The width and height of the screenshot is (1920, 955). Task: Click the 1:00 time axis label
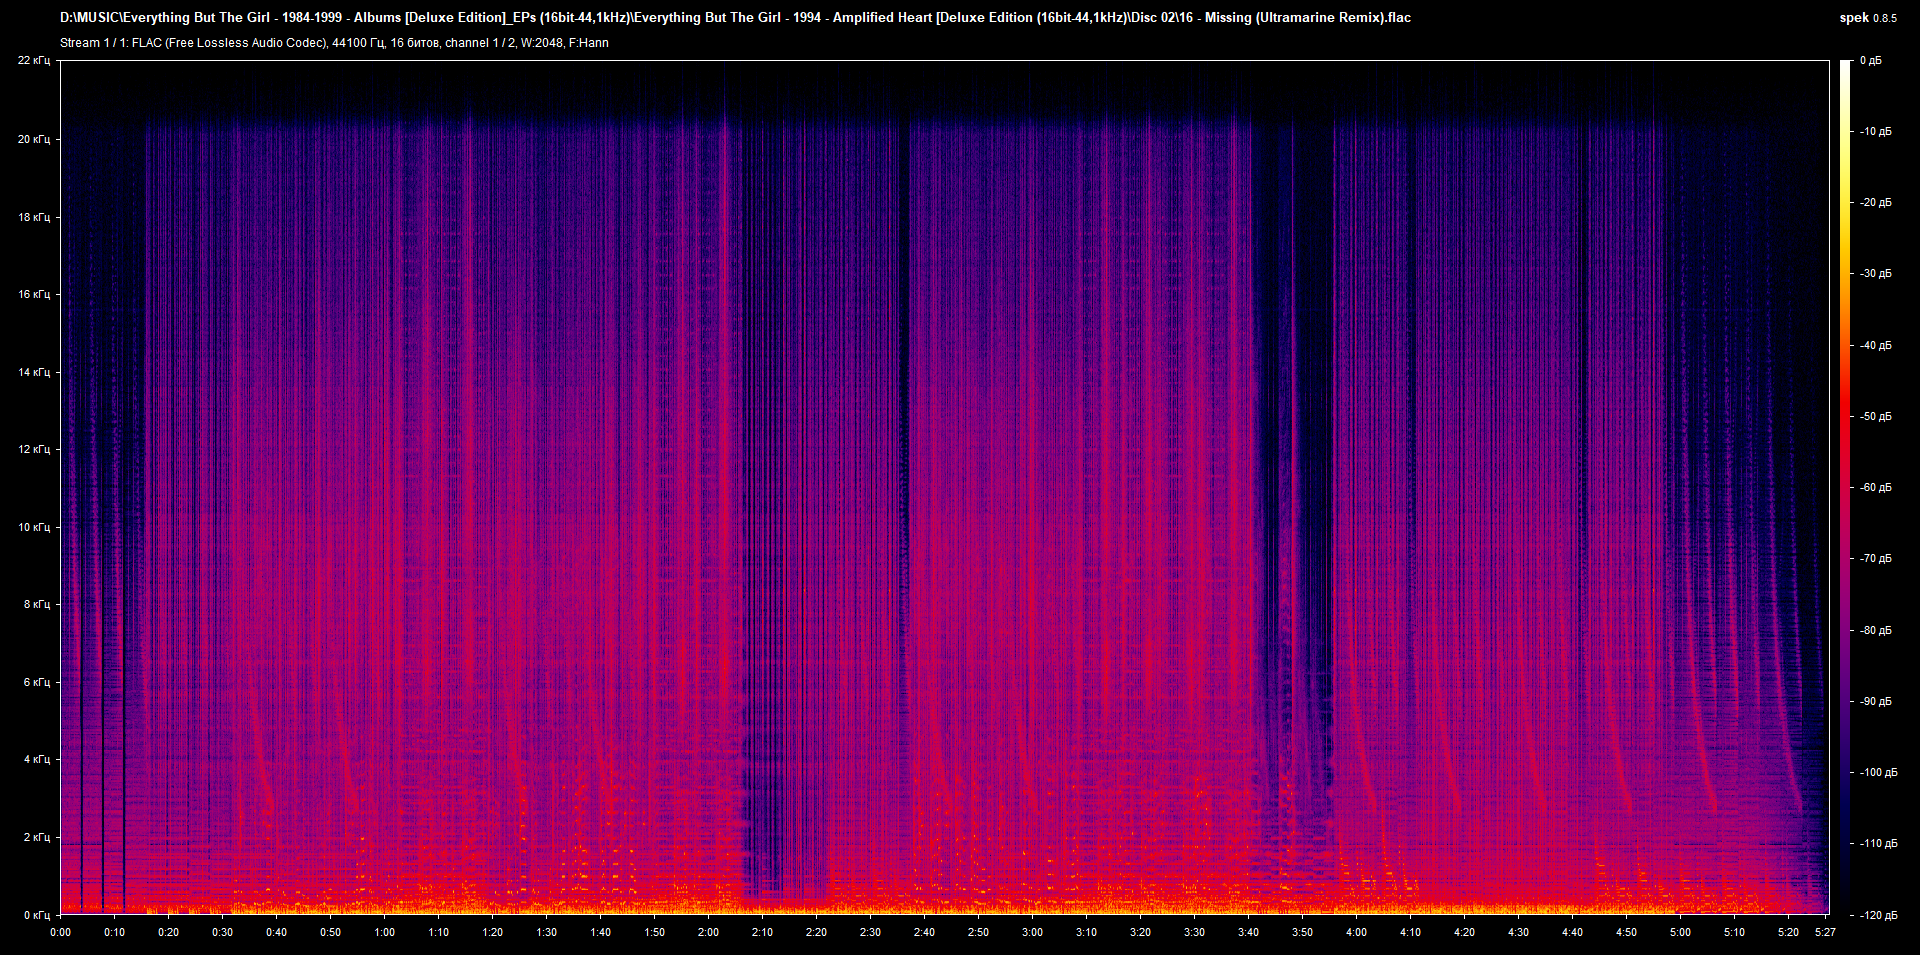(385, 933)
